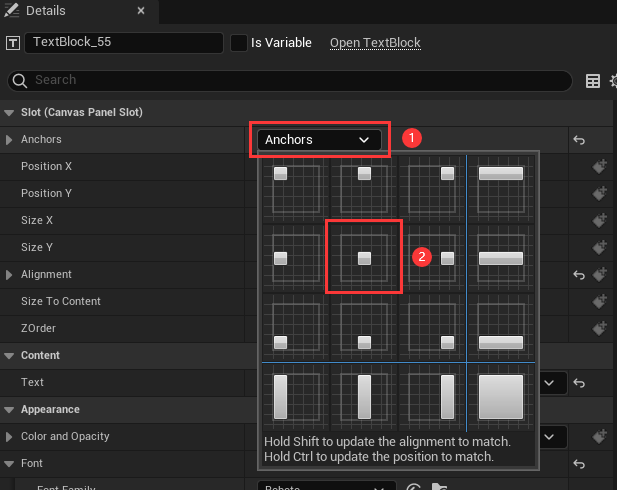Image resolution: width=617 pixels, height=490 pixels.
Task: Open the TextBlock link
Action: pos(375,43)
